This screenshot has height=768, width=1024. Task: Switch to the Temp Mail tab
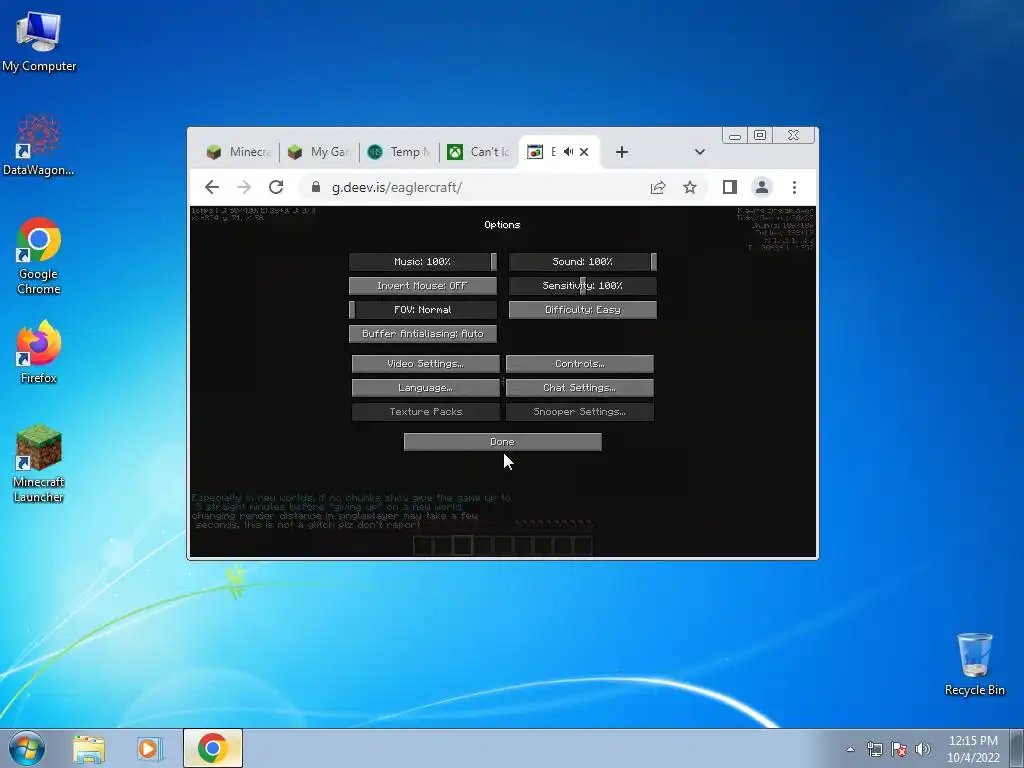coord(399,152)
